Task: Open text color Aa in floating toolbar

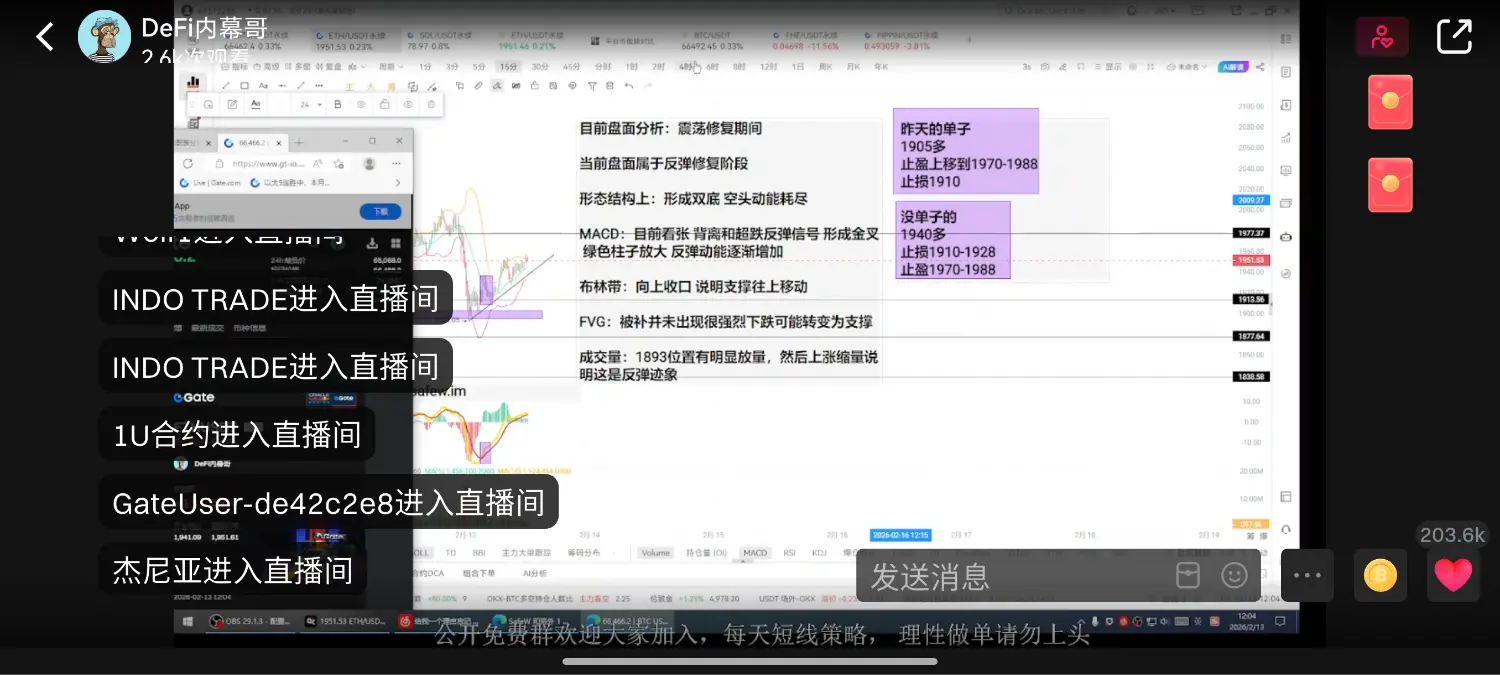Action: coord(256,104)
